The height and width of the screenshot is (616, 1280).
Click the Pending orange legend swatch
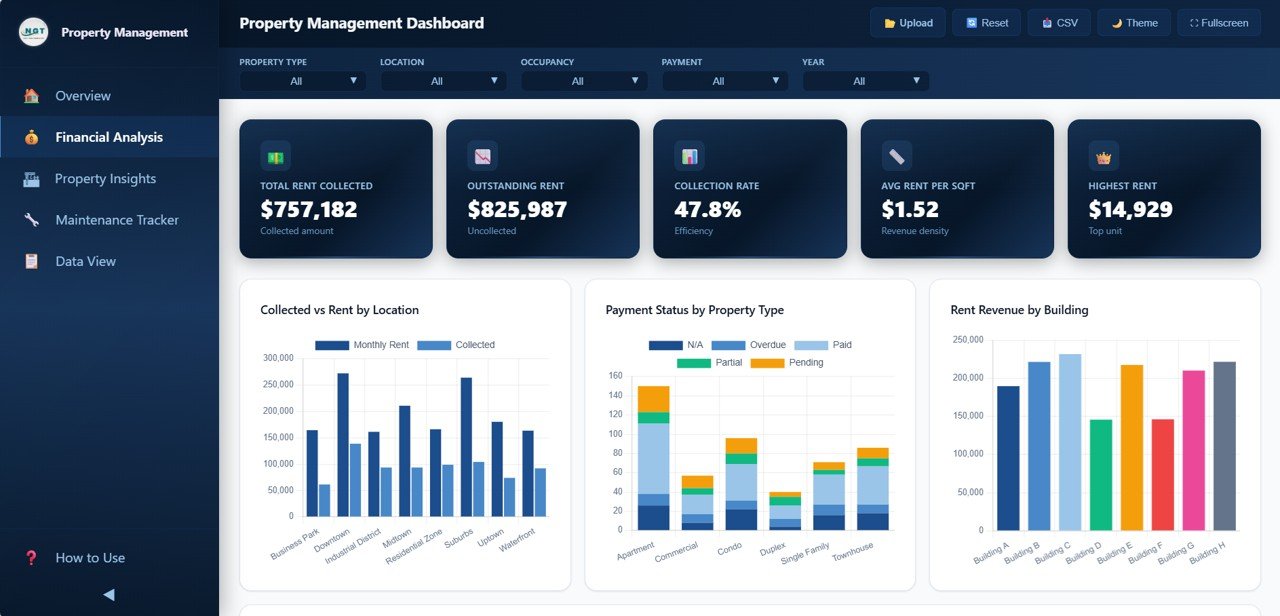[x=770, y=362]
